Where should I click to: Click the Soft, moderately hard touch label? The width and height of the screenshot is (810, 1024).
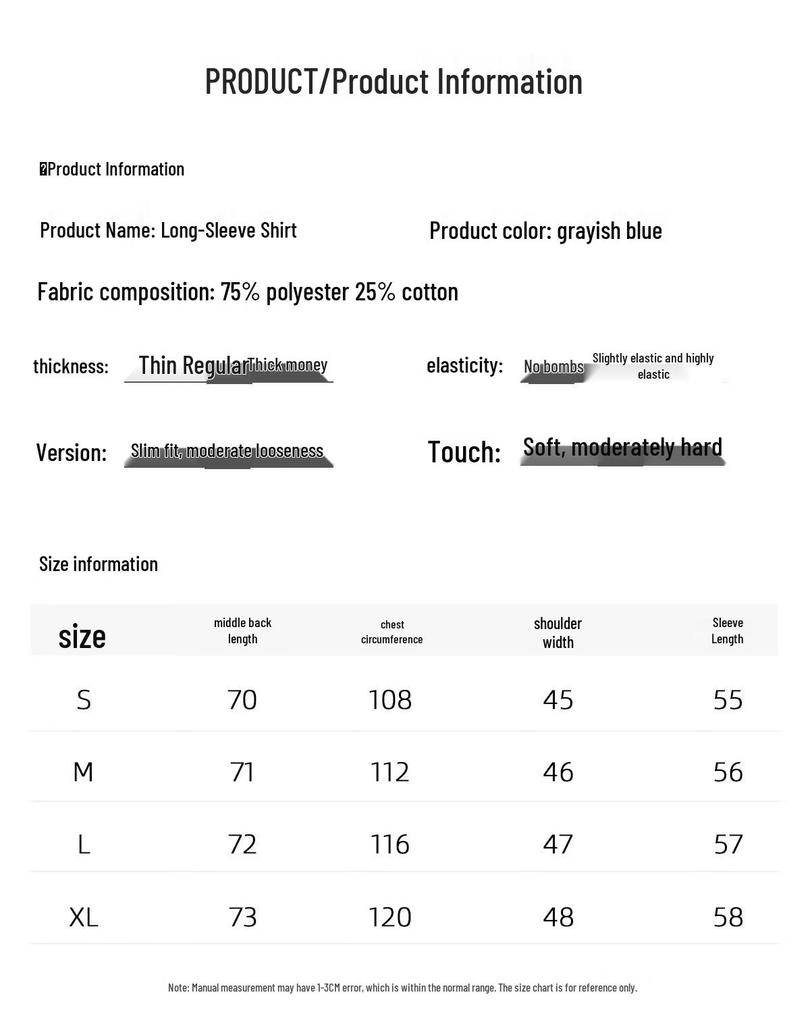pos(623,447)
